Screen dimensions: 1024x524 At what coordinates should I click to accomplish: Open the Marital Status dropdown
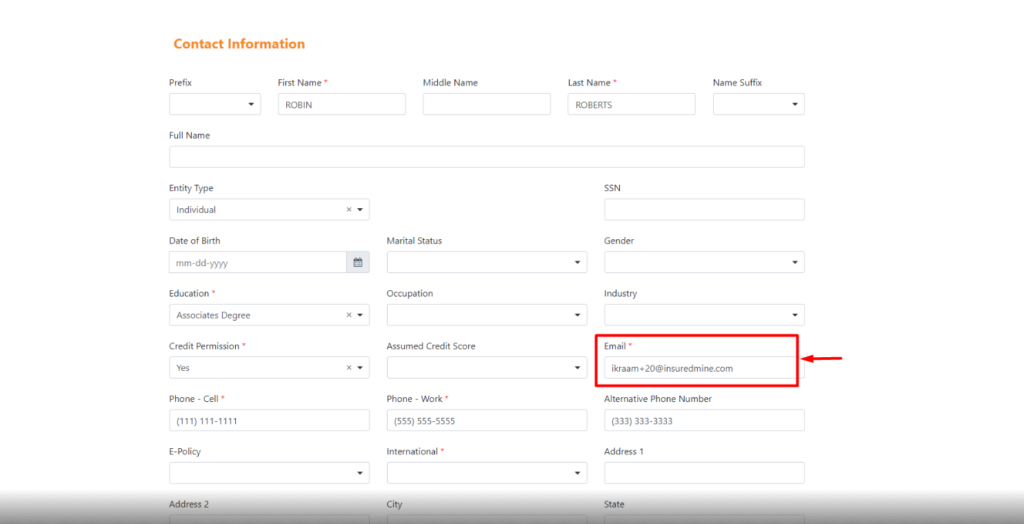click(487, 262)
